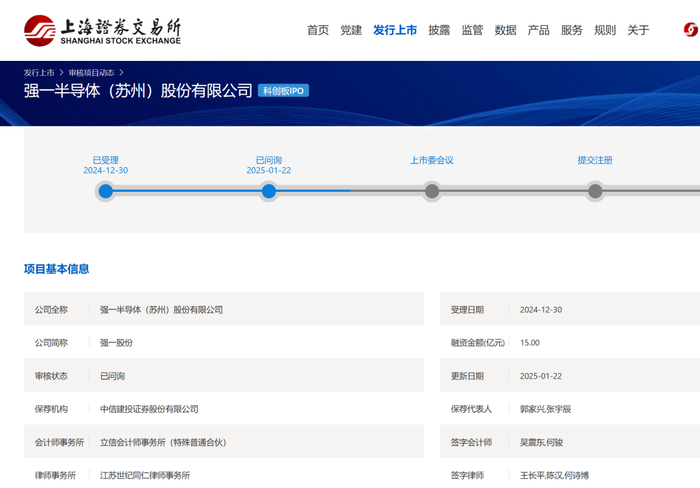Click the 审核项目动态 breadcrumb link
Viewport: 700px width, 488px height.
[x=91, y=73]
